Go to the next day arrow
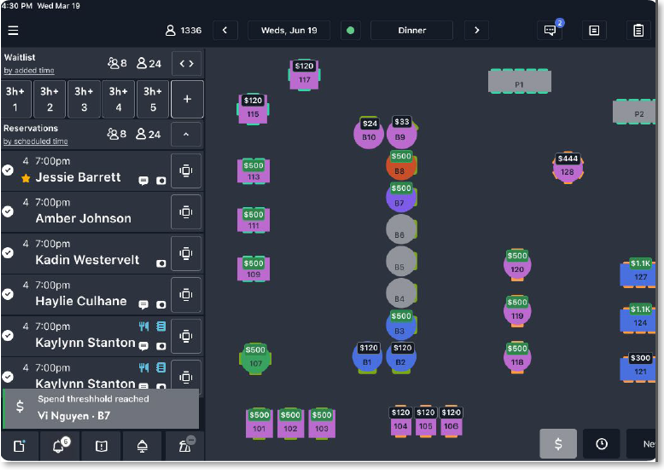 (x=477, y=30)
